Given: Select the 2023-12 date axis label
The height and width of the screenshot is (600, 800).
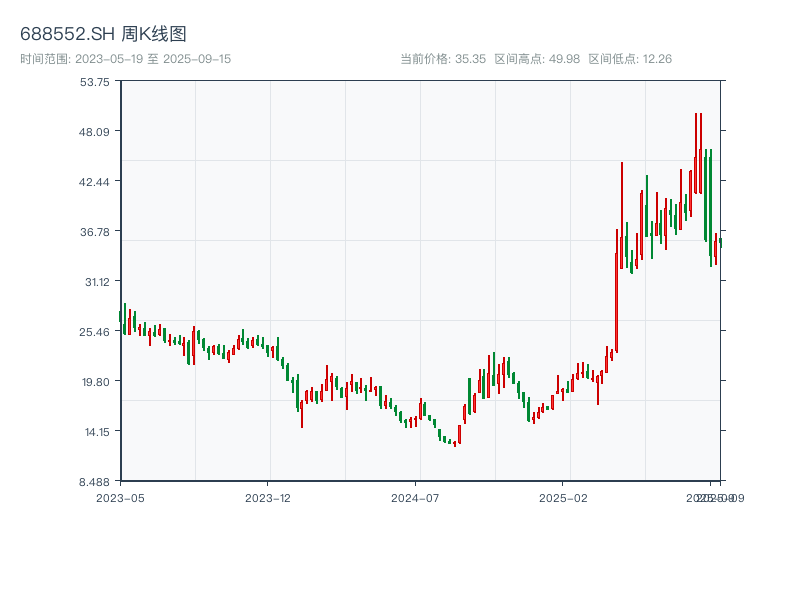Looking at the screenshot, I should point(268,497).
